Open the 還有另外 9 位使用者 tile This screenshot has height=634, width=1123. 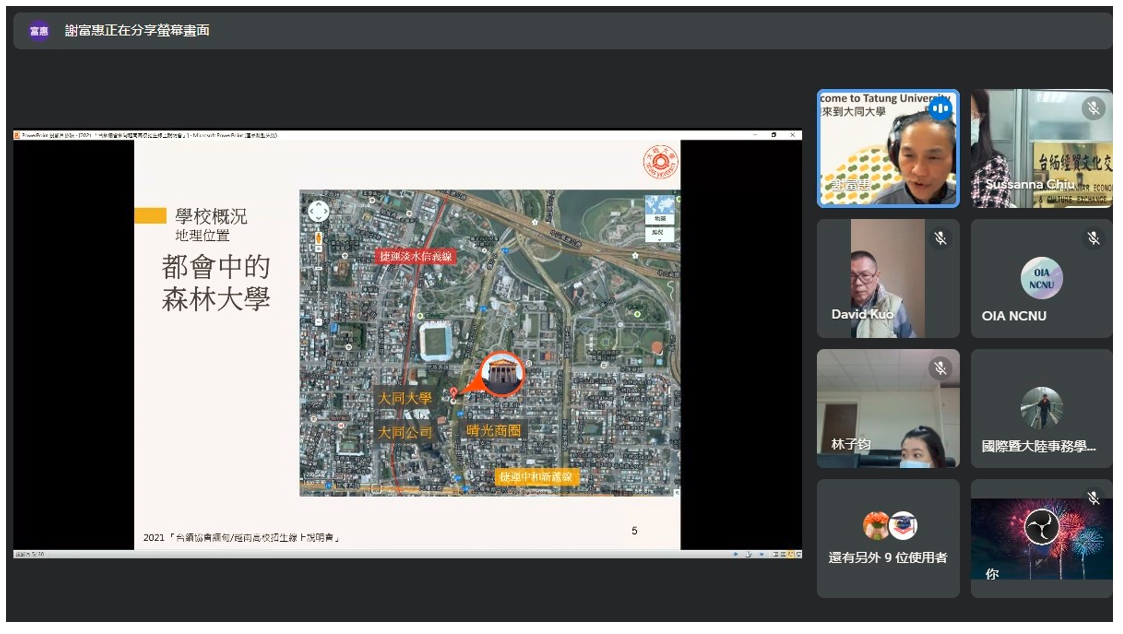888,539
